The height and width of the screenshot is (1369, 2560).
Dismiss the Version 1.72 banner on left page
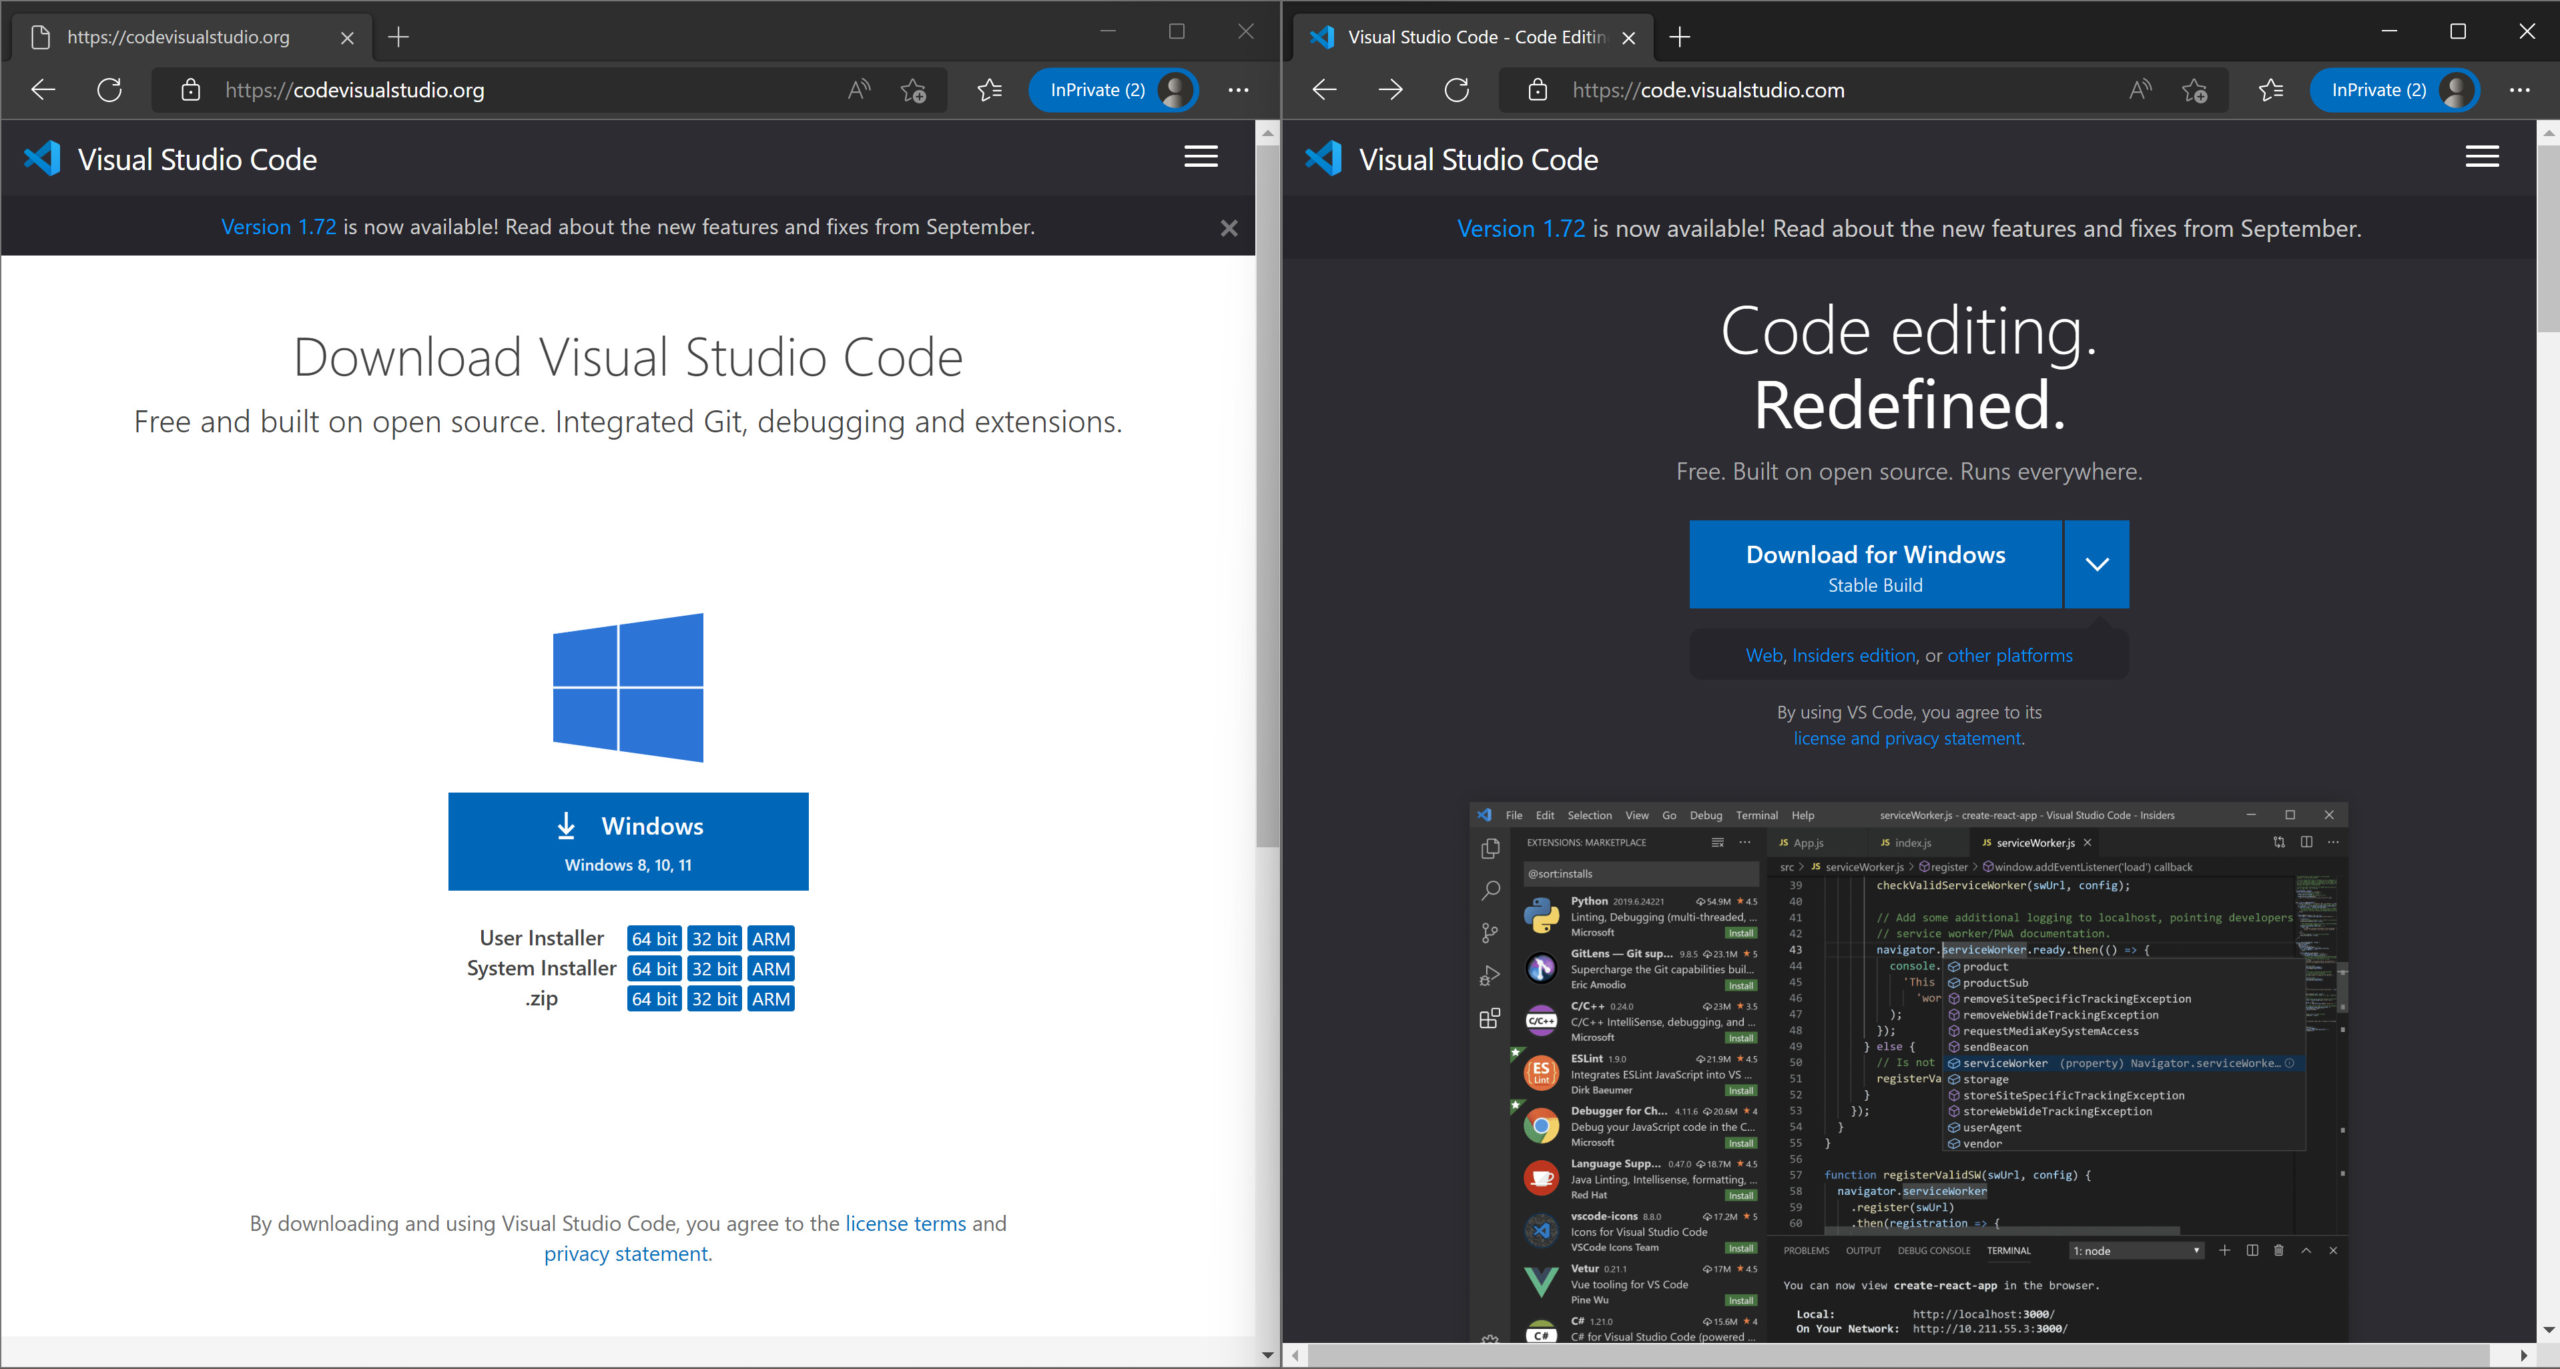[1229, 228]
